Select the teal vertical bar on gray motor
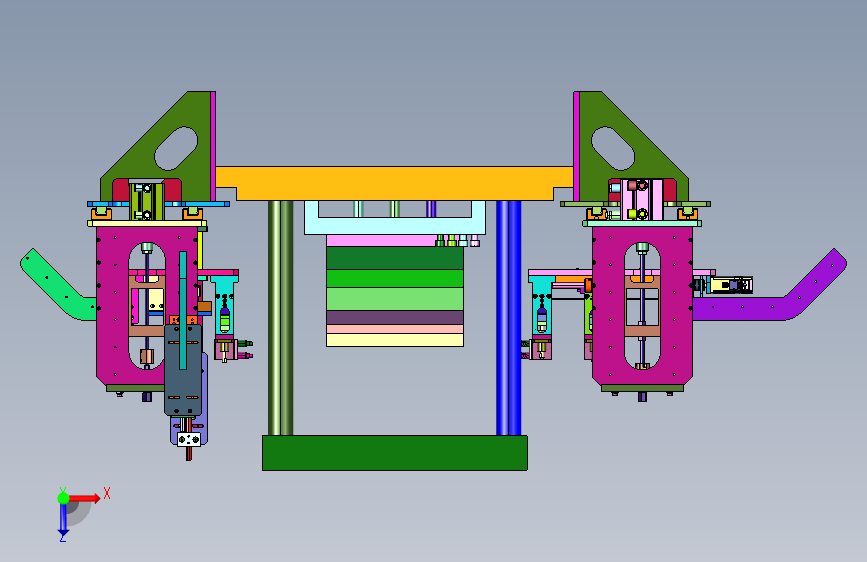867x562 pixels. 183,310
